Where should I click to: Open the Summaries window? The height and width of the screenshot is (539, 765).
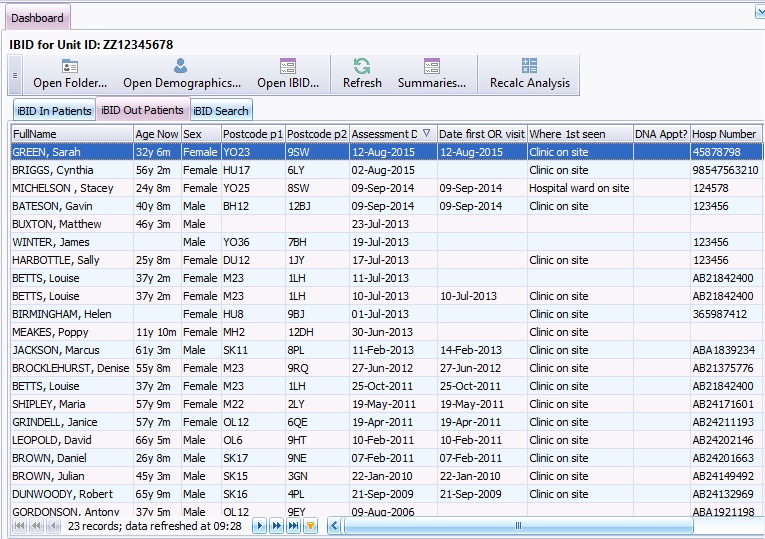(432, 74)
